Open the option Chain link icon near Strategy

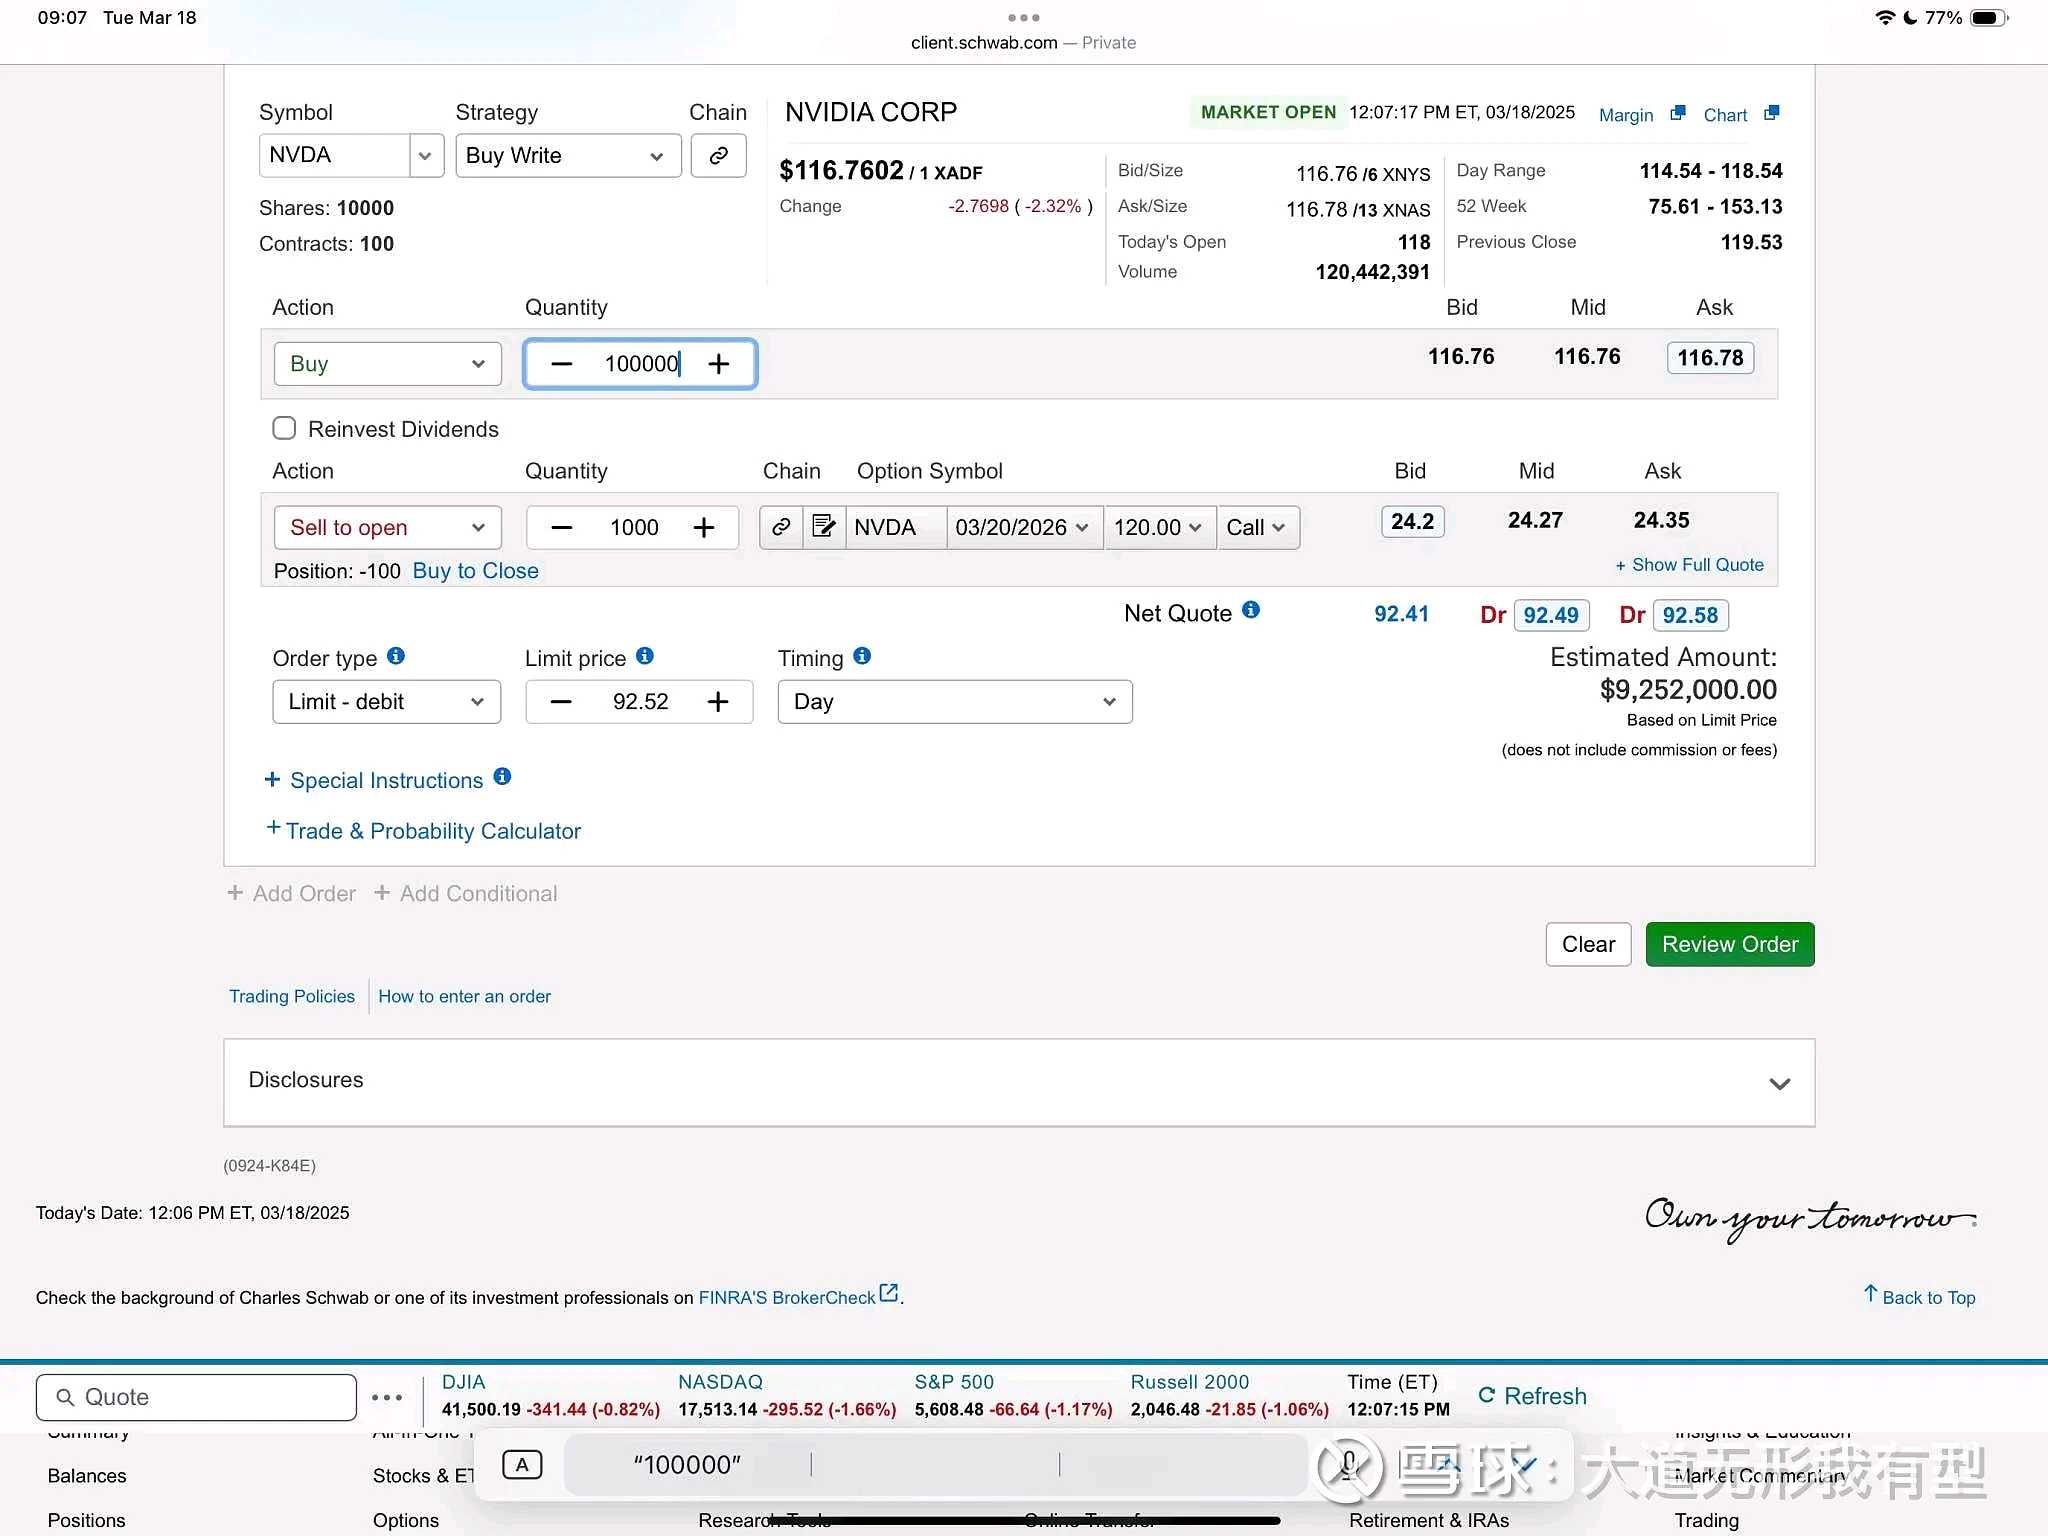click(718, 155)
